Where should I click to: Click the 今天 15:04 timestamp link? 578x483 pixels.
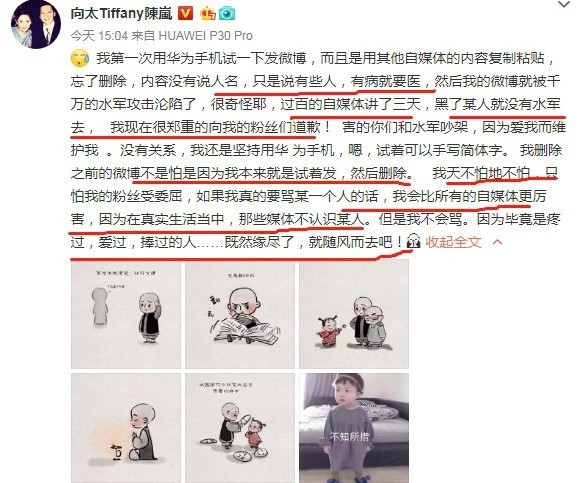pos(99,36)
